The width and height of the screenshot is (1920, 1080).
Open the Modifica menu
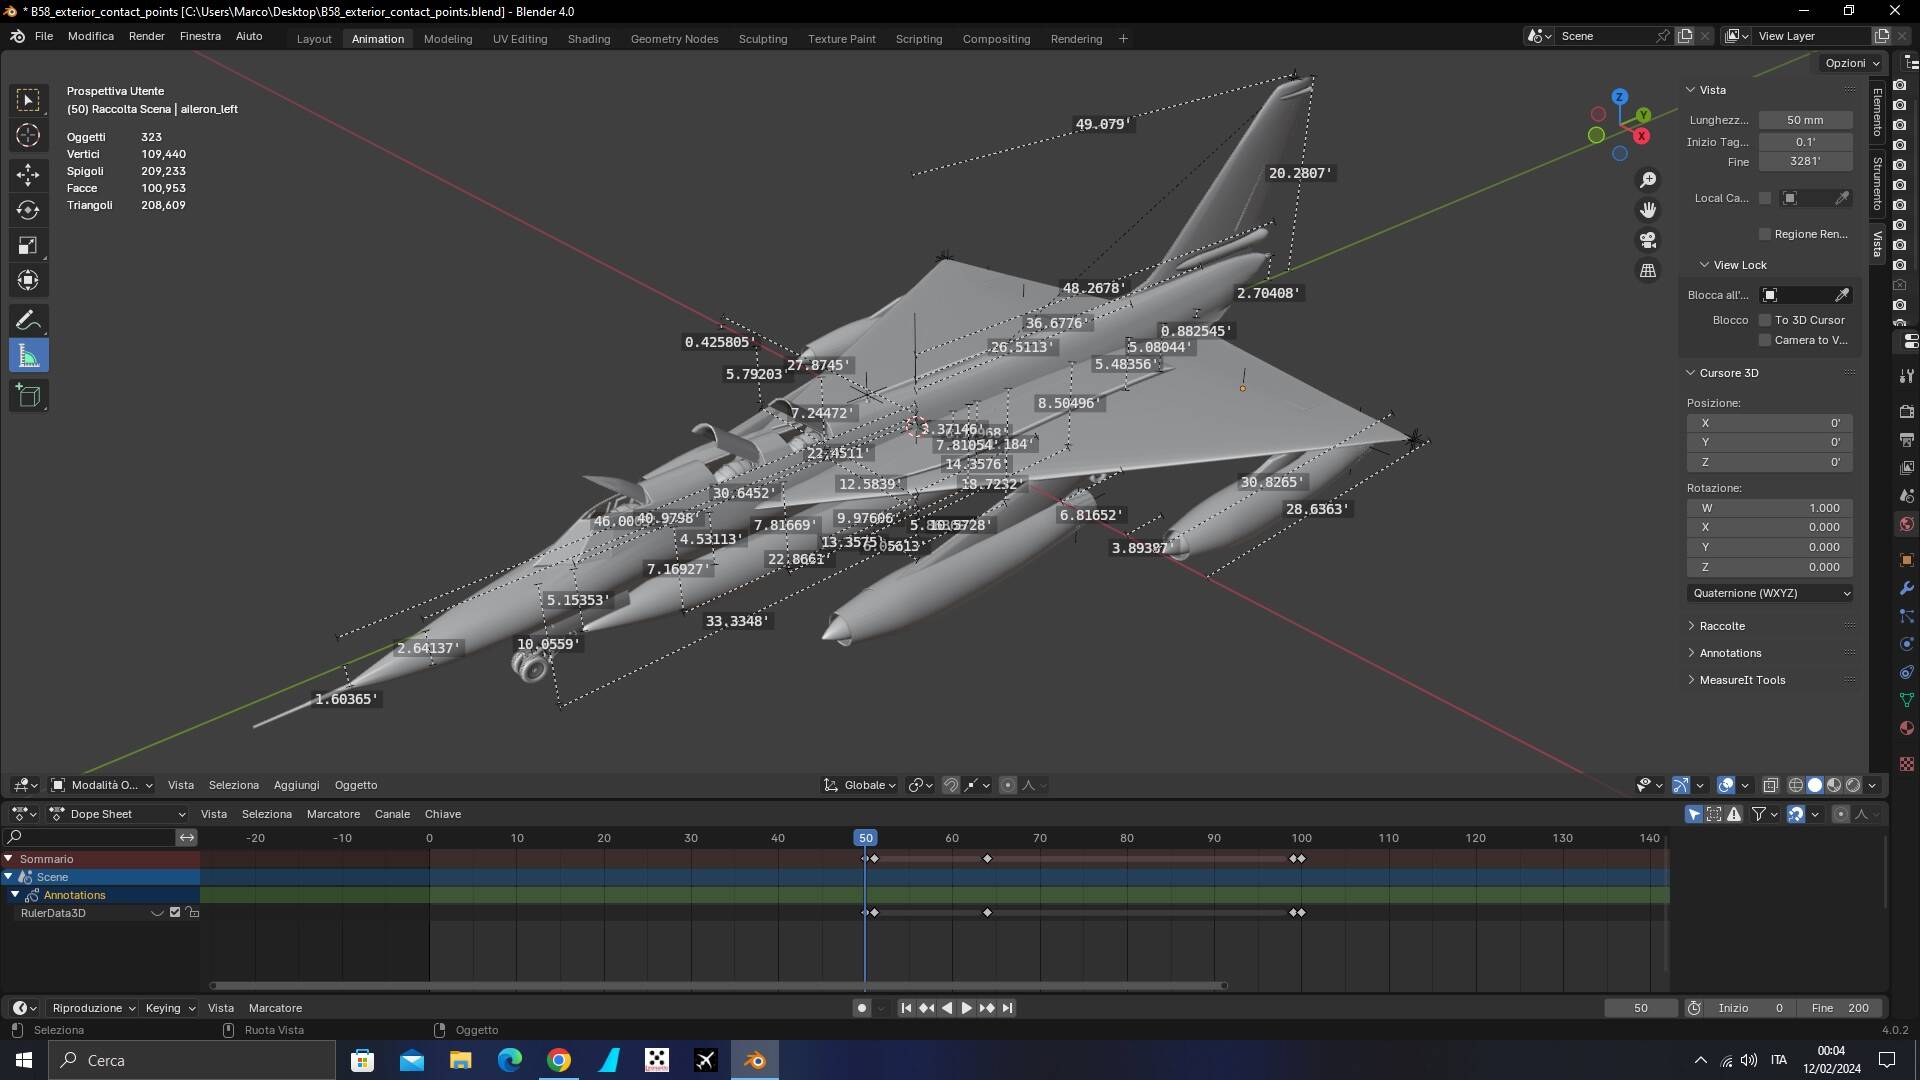tap(90, 36)
